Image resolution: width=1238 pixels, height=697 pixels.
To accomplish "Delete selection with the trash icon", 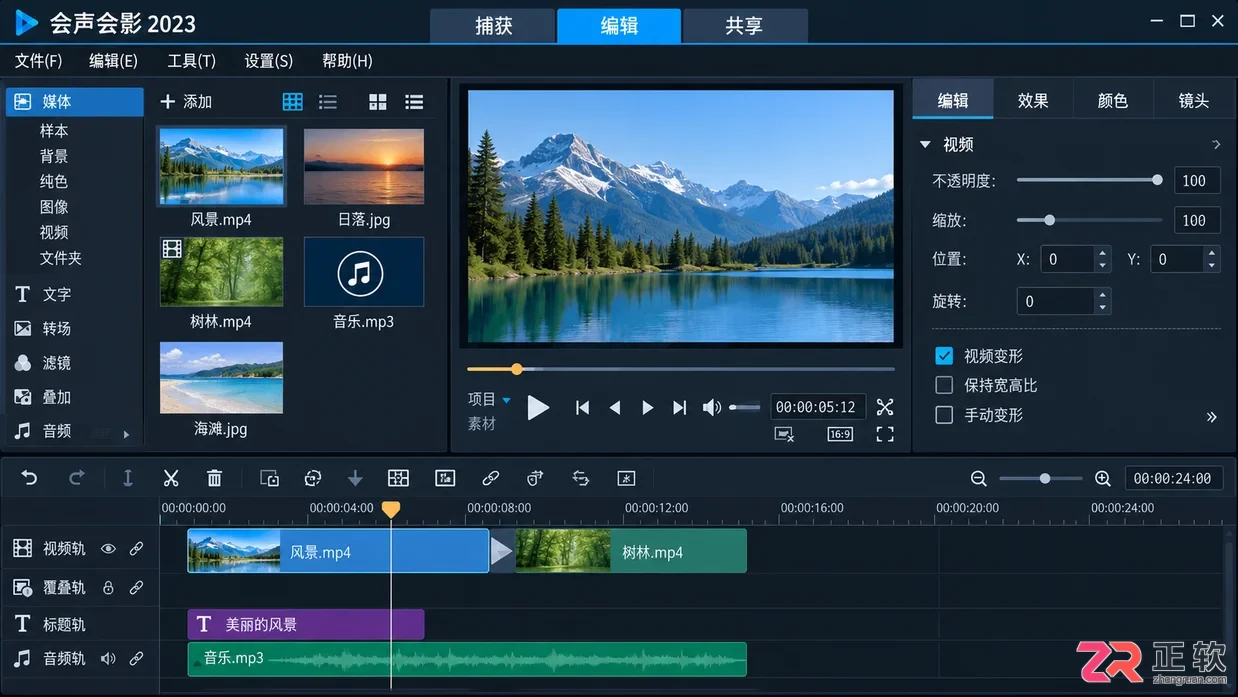I will [x=214, y=478].
